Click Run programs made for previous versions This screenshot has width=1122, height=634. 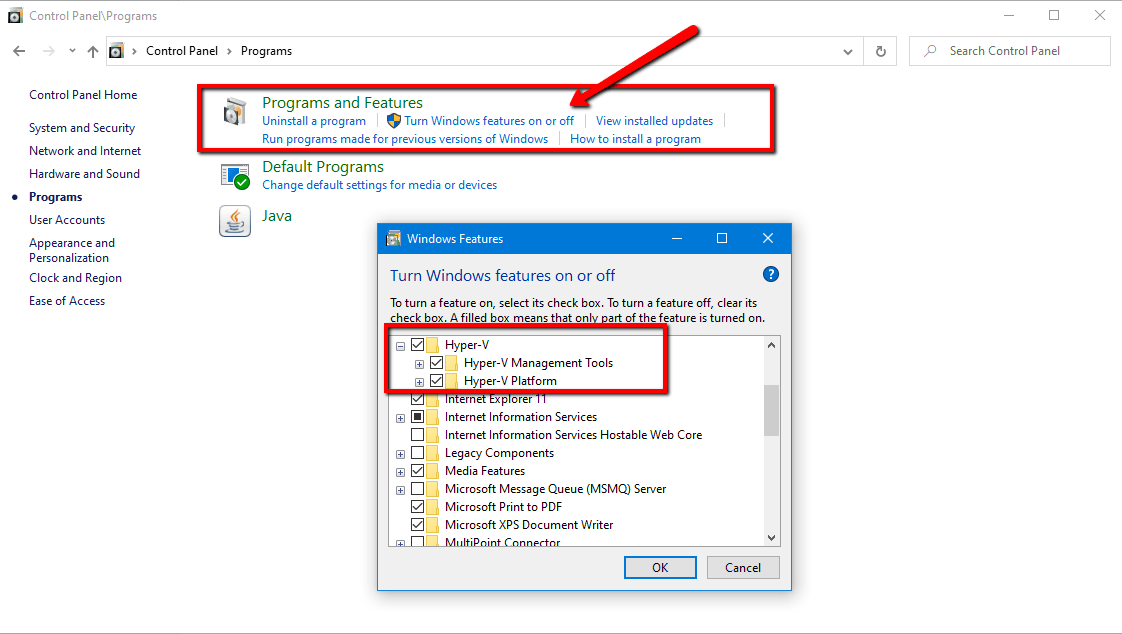coord(405,139)
